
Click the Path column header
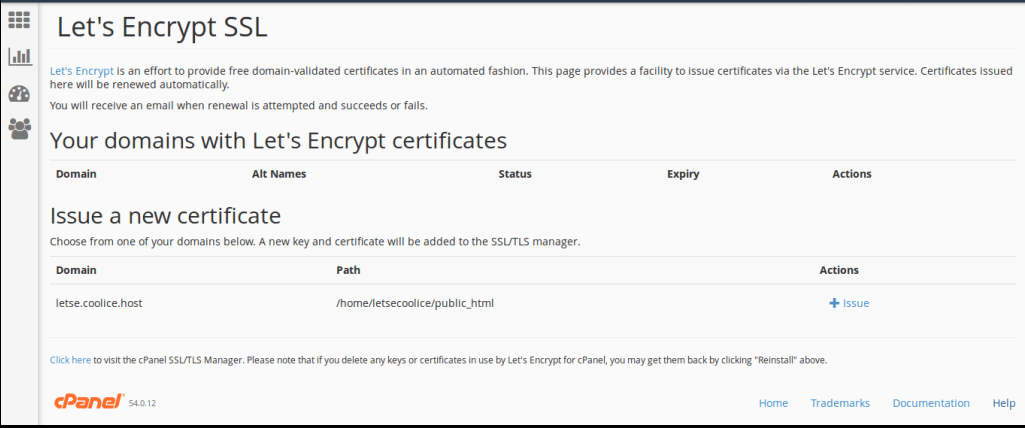click(x=348, y=270)
